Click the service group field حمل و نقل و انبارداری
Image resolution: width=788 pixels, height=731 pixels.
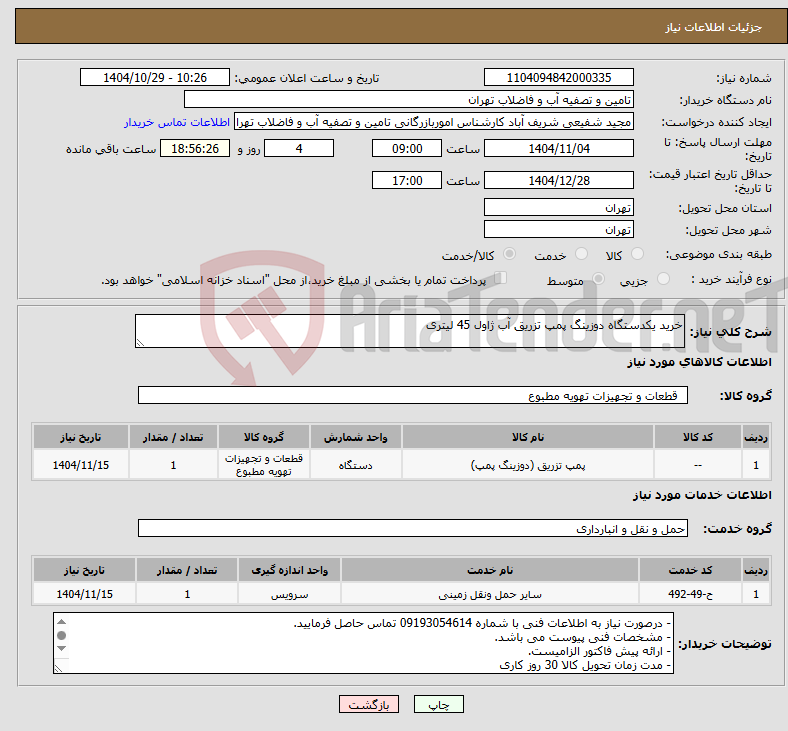pyautogui.click(x=413, y=528)
